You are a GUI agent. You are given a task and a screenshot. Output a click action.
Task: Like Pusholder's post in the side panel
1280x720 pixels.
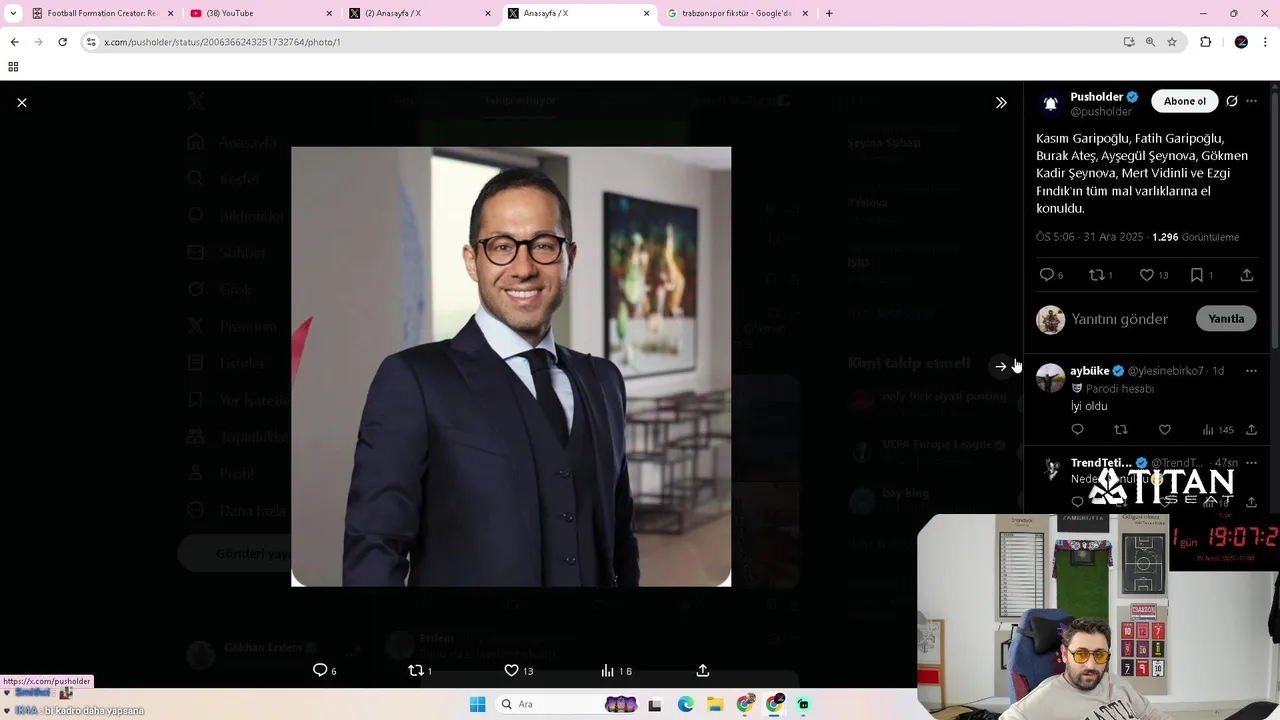pyautogui.click(x=1147, y=275)
